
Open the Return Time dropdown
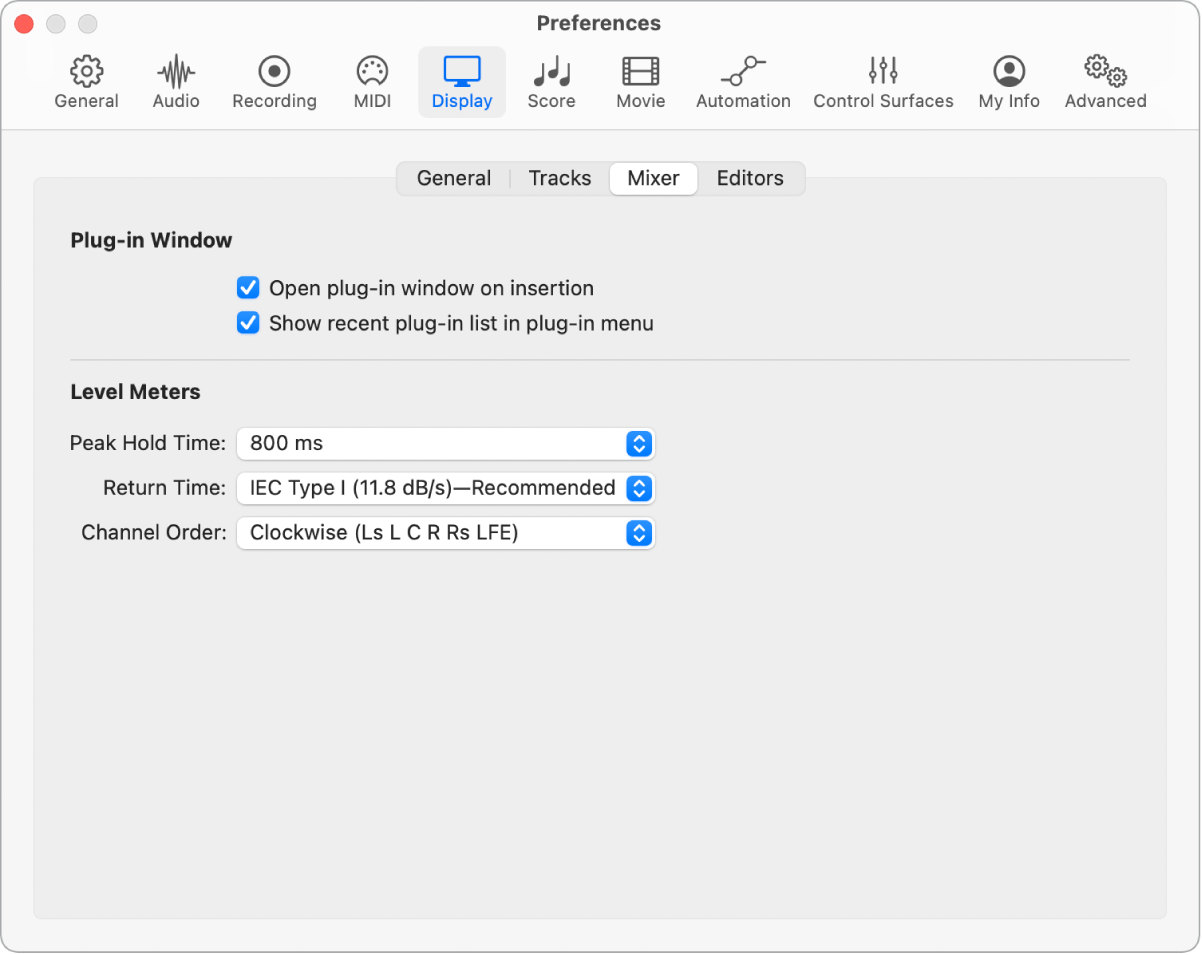pyautogui.click(x=445, y=488)
